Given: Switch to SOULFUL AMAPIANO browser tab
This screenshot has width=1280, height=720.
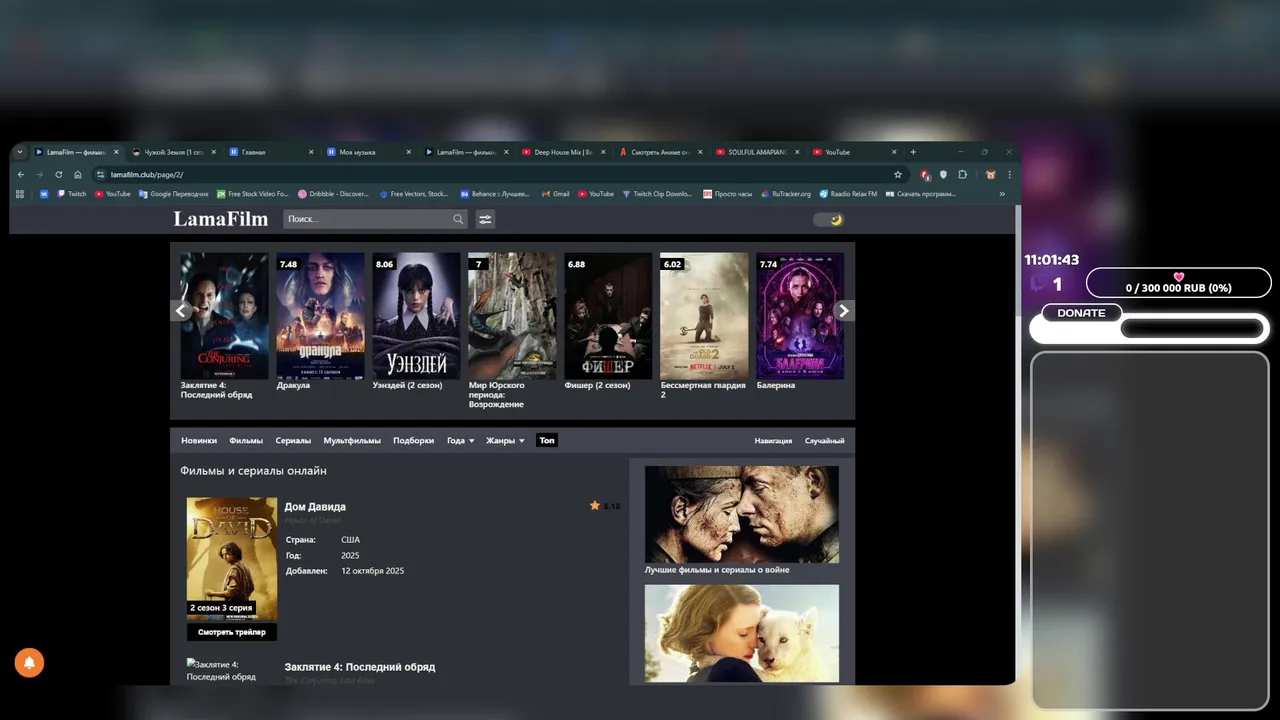Looking at the screenshot, I should tap(759, 152).
